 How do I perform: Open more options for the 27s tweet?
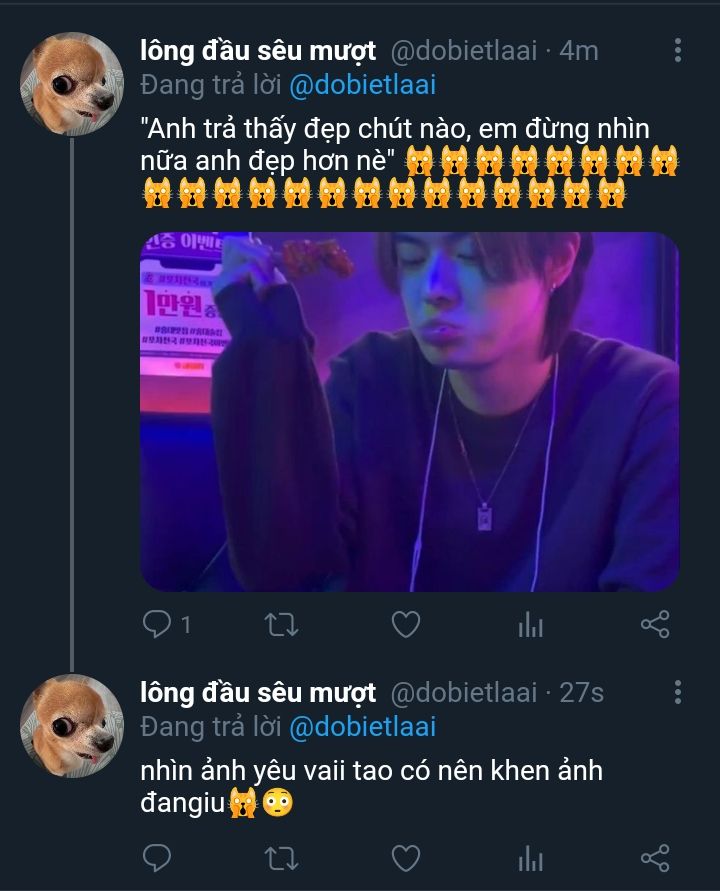tap(678, 692)
